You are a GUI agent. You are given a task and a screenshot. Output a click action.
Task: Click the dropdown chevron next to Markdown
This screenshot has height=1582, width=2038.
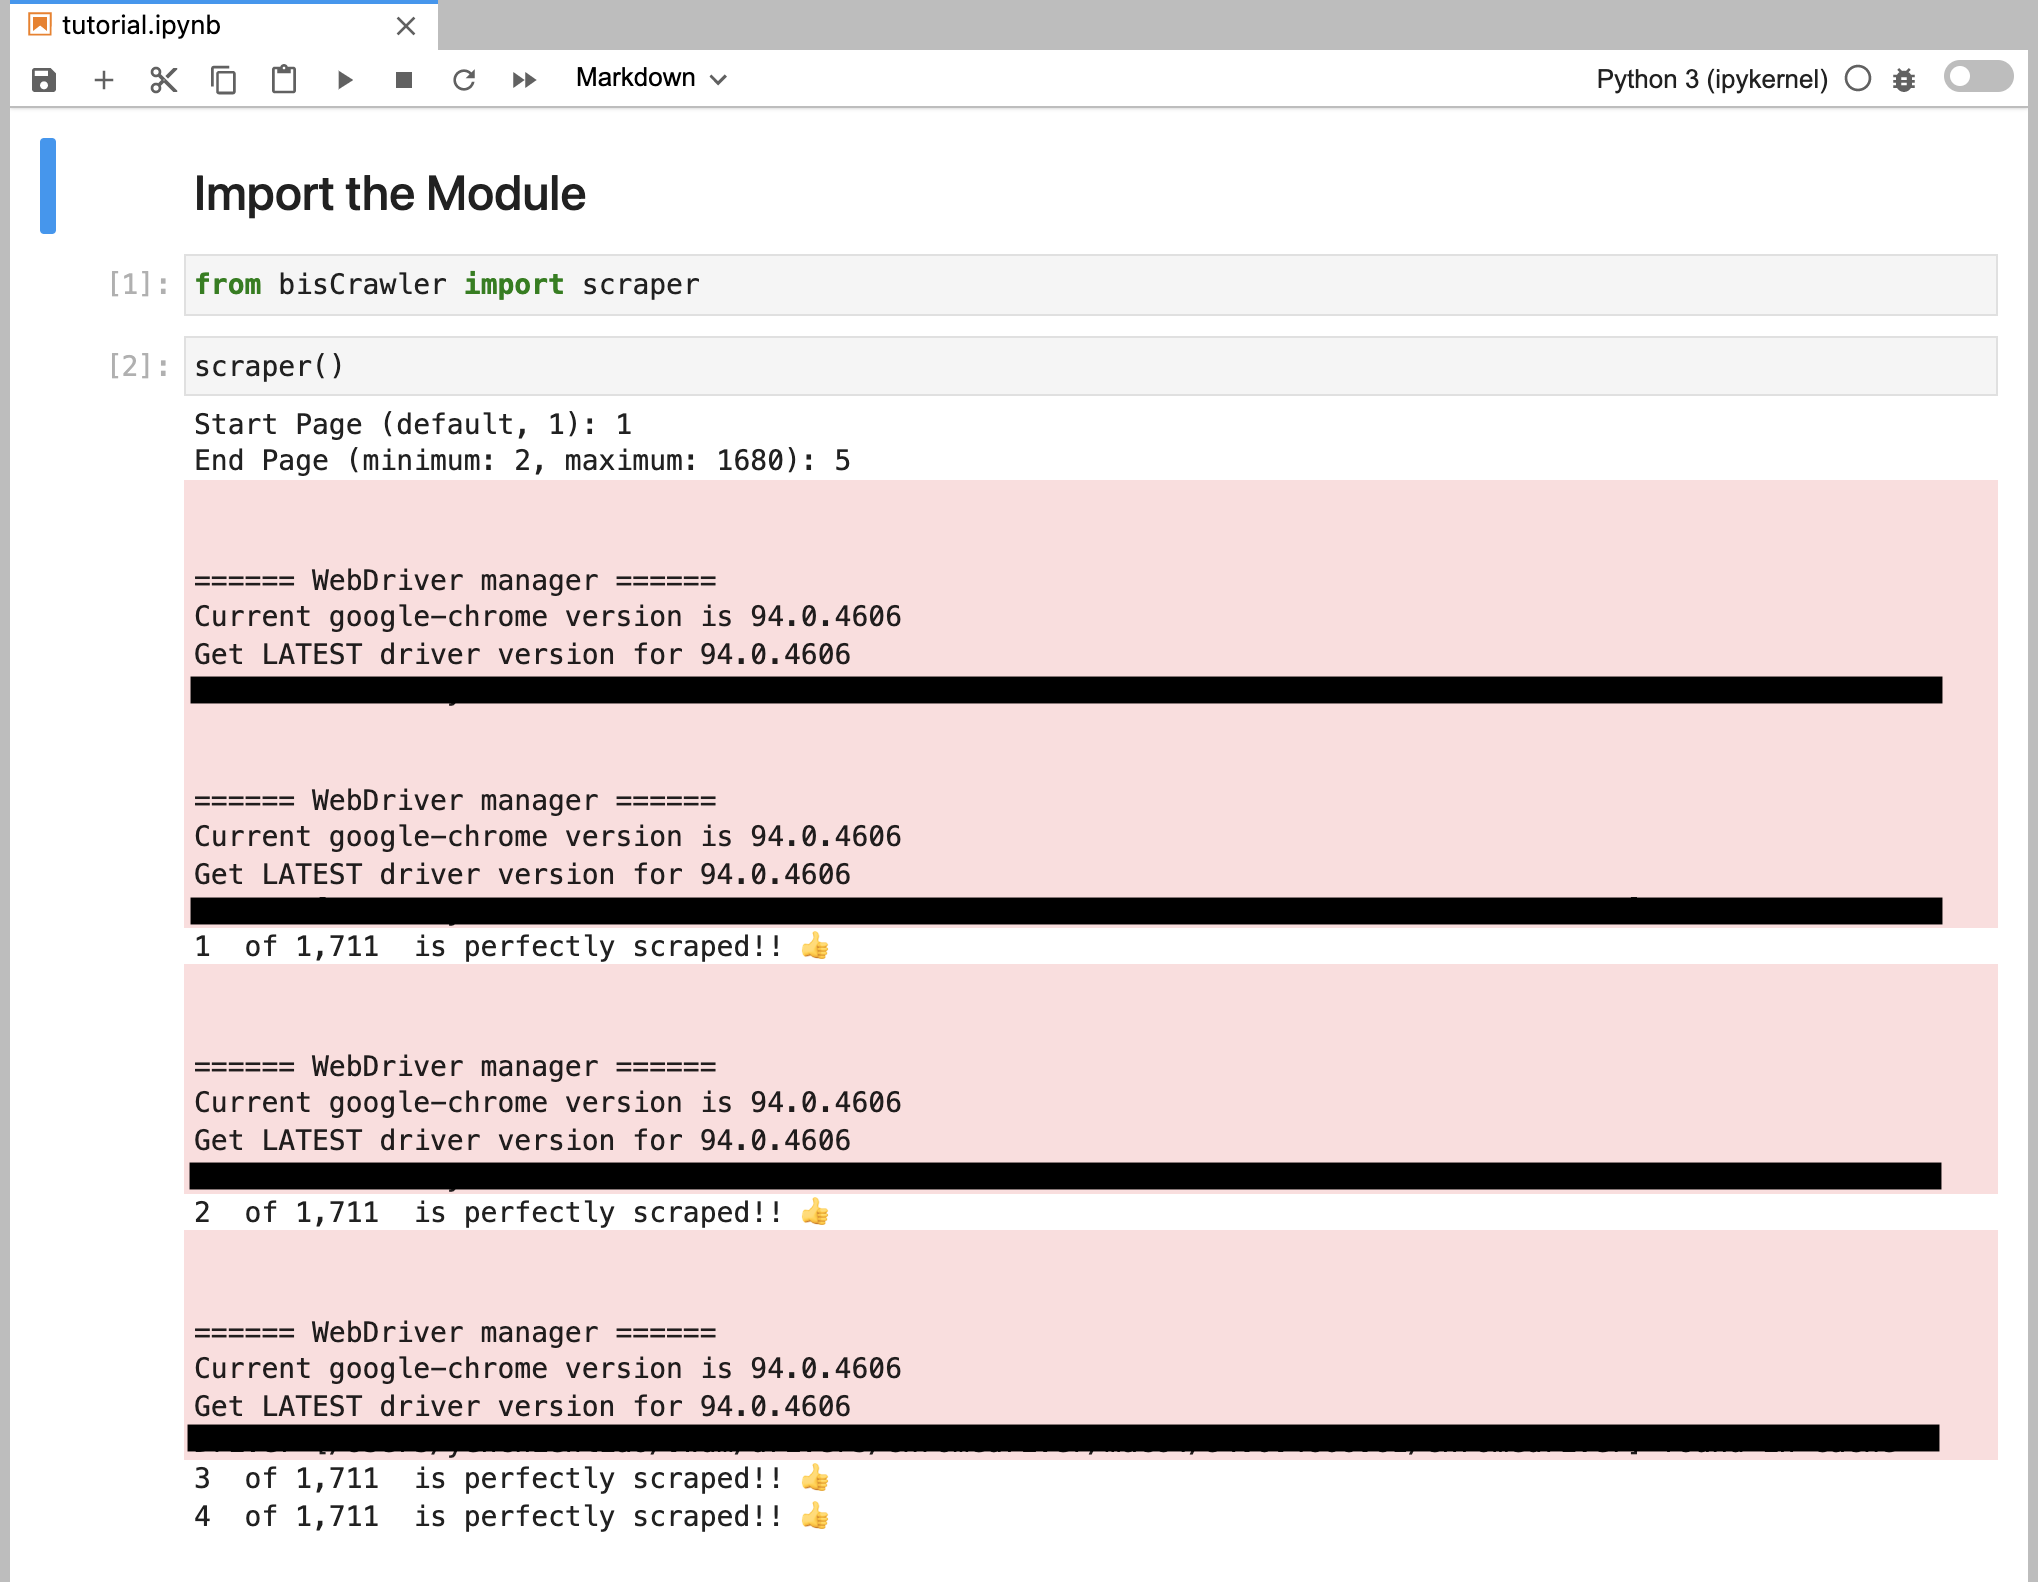point(718,80)
